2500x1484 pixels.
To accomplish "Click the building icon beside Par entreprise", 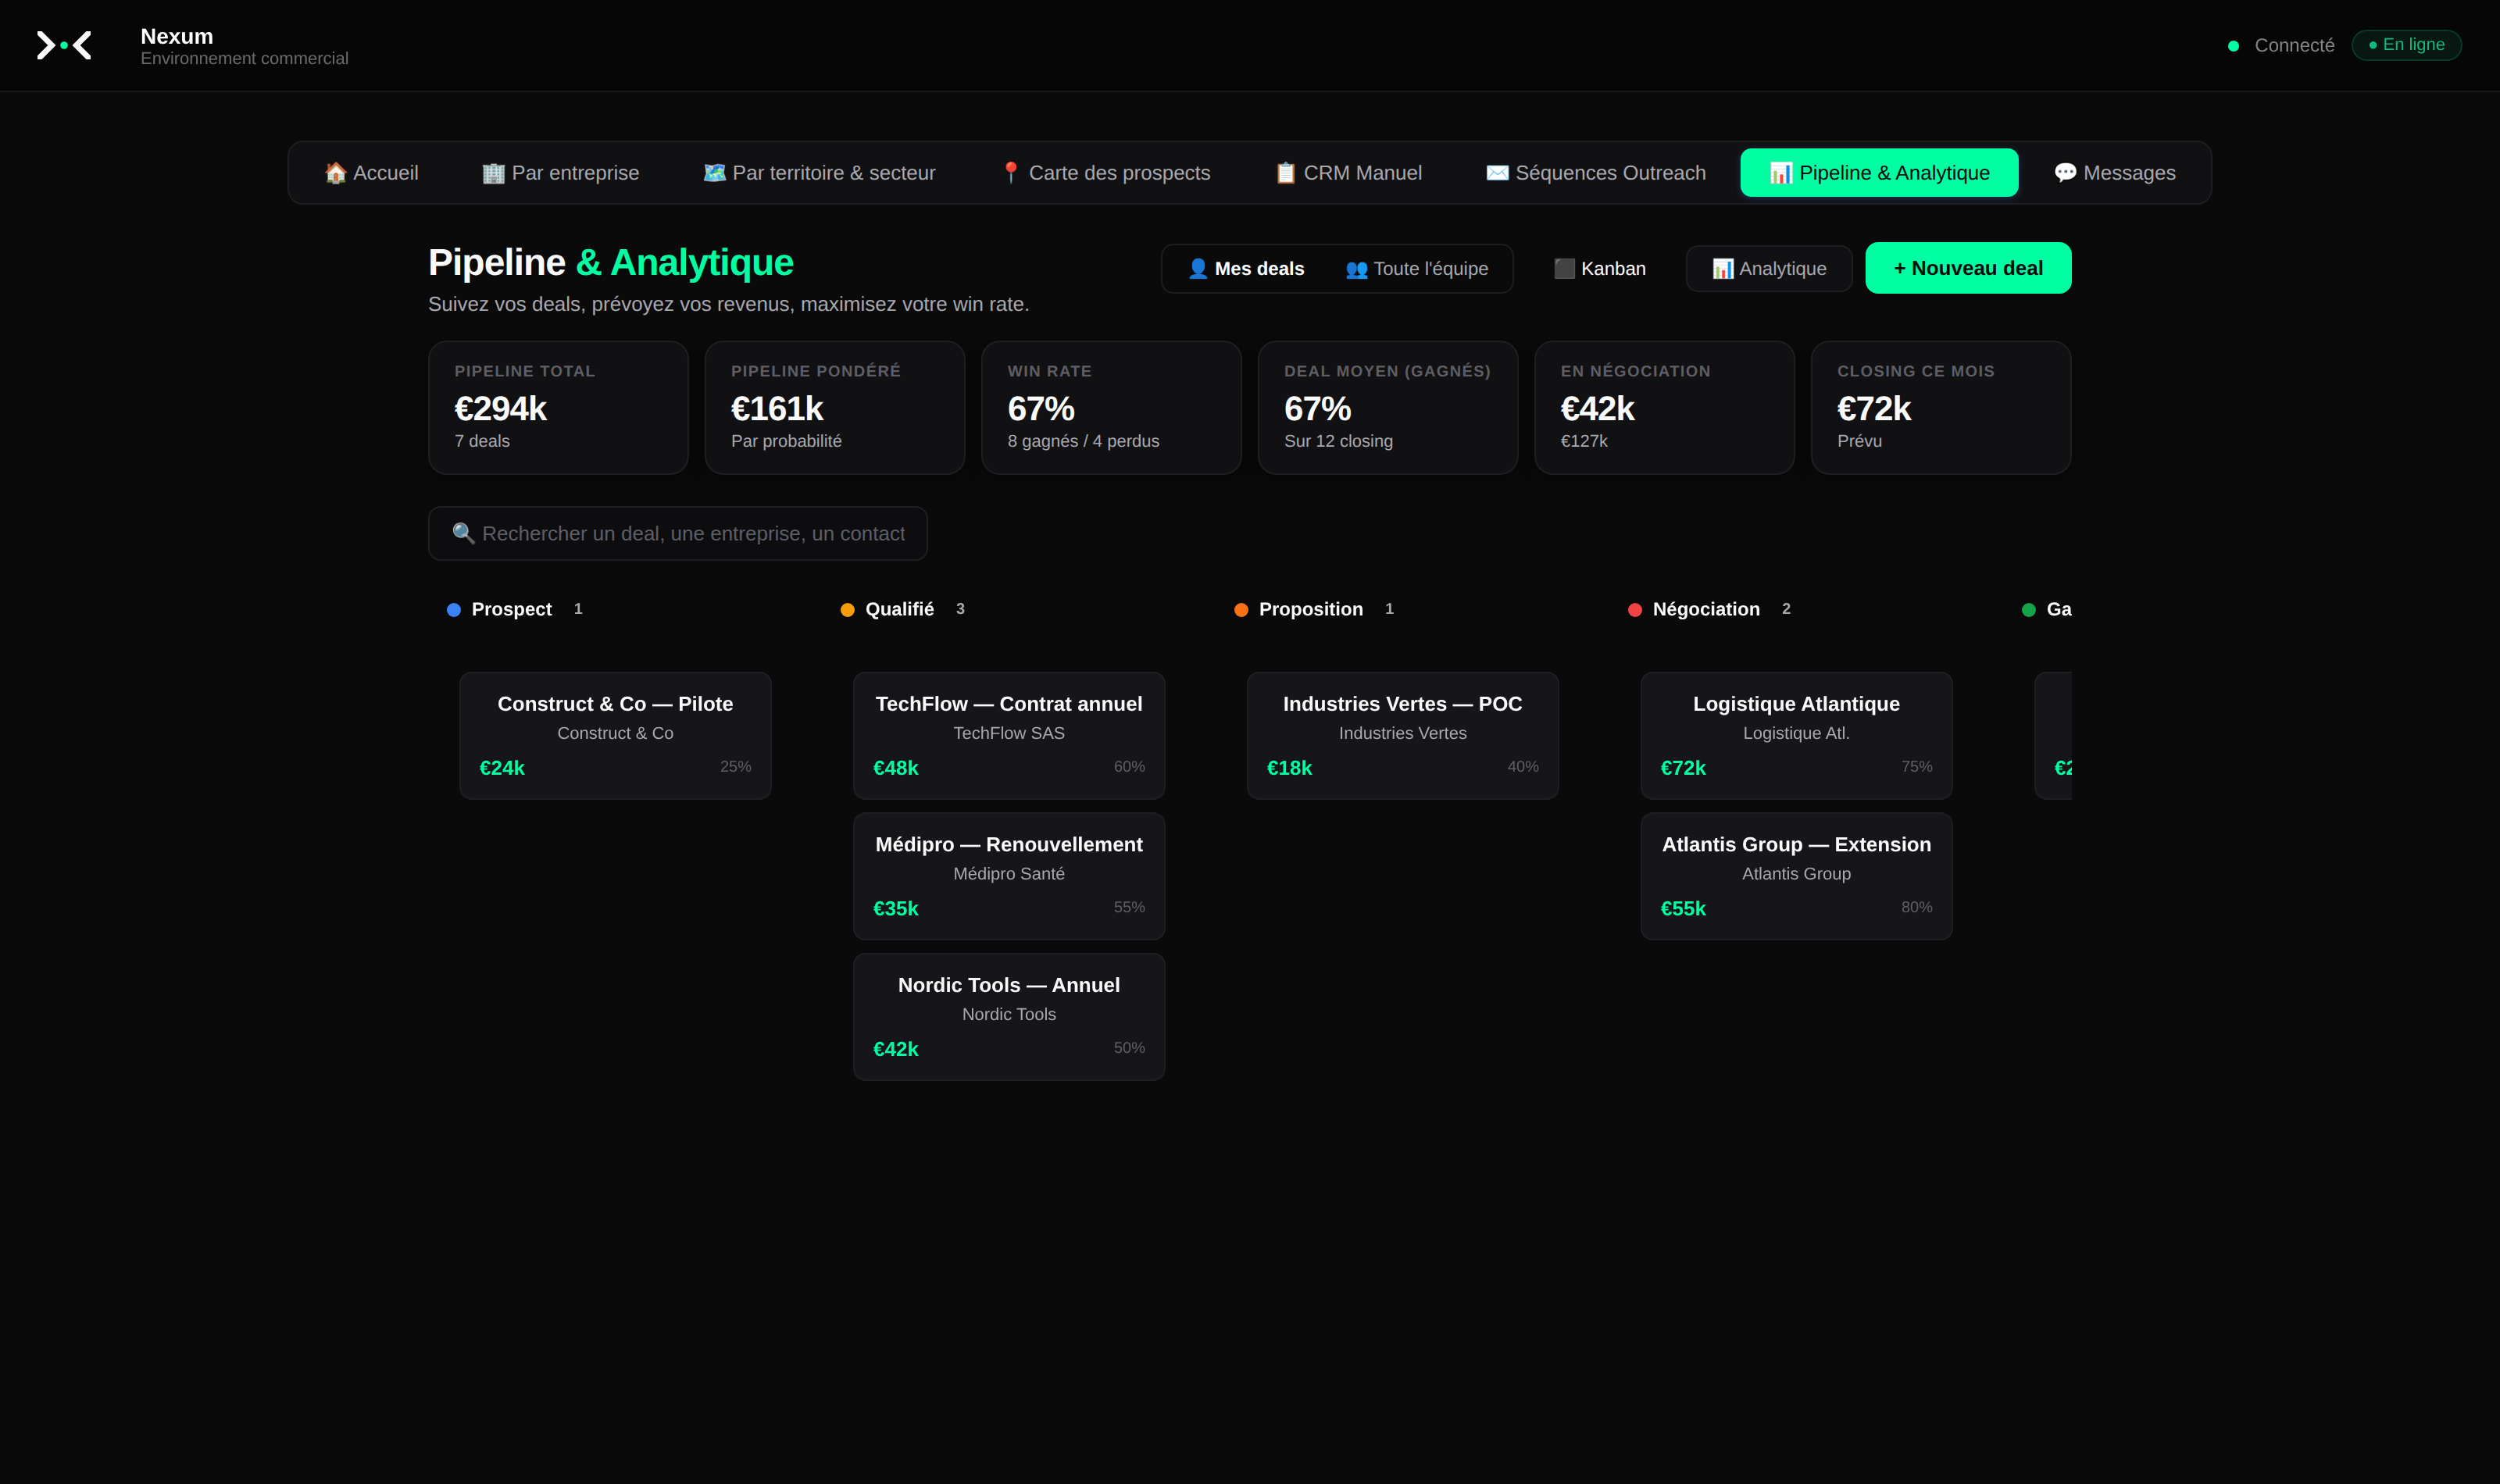I will pos(493,173).
